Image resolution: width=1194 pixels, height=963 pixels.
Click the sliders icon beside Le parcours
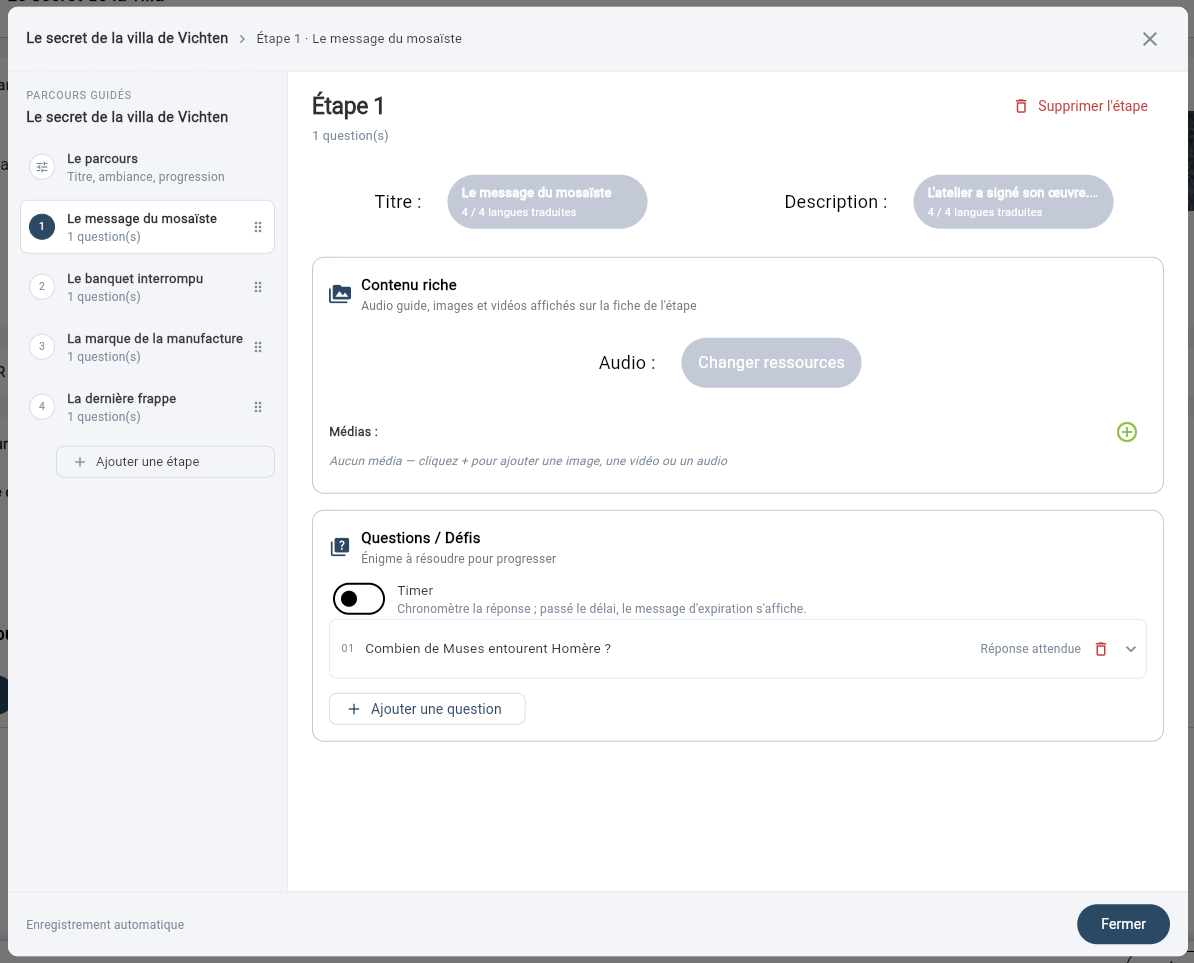pyautogui.click(x=42, y=167)
